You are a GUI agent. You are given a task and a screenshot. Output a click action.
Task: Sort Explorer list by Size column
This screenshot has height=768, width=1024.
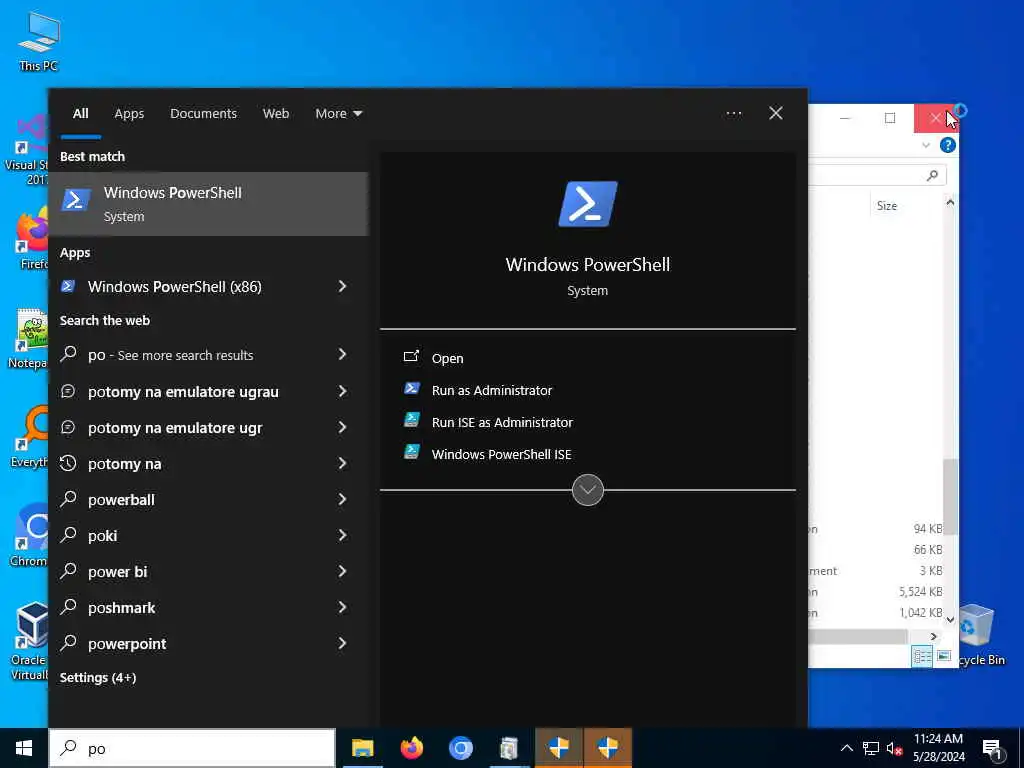pos(887,206)
